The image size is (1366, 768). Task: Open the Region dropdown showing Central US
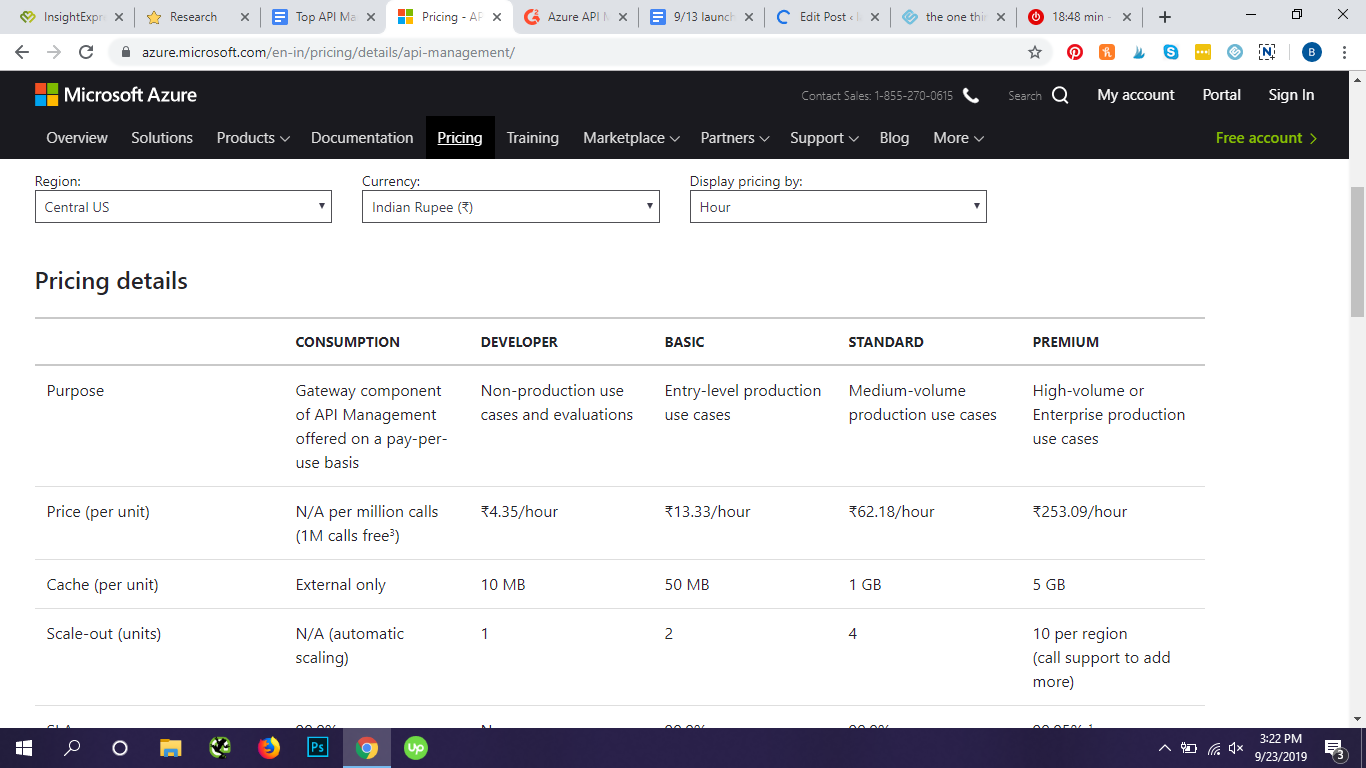(183, 207)
